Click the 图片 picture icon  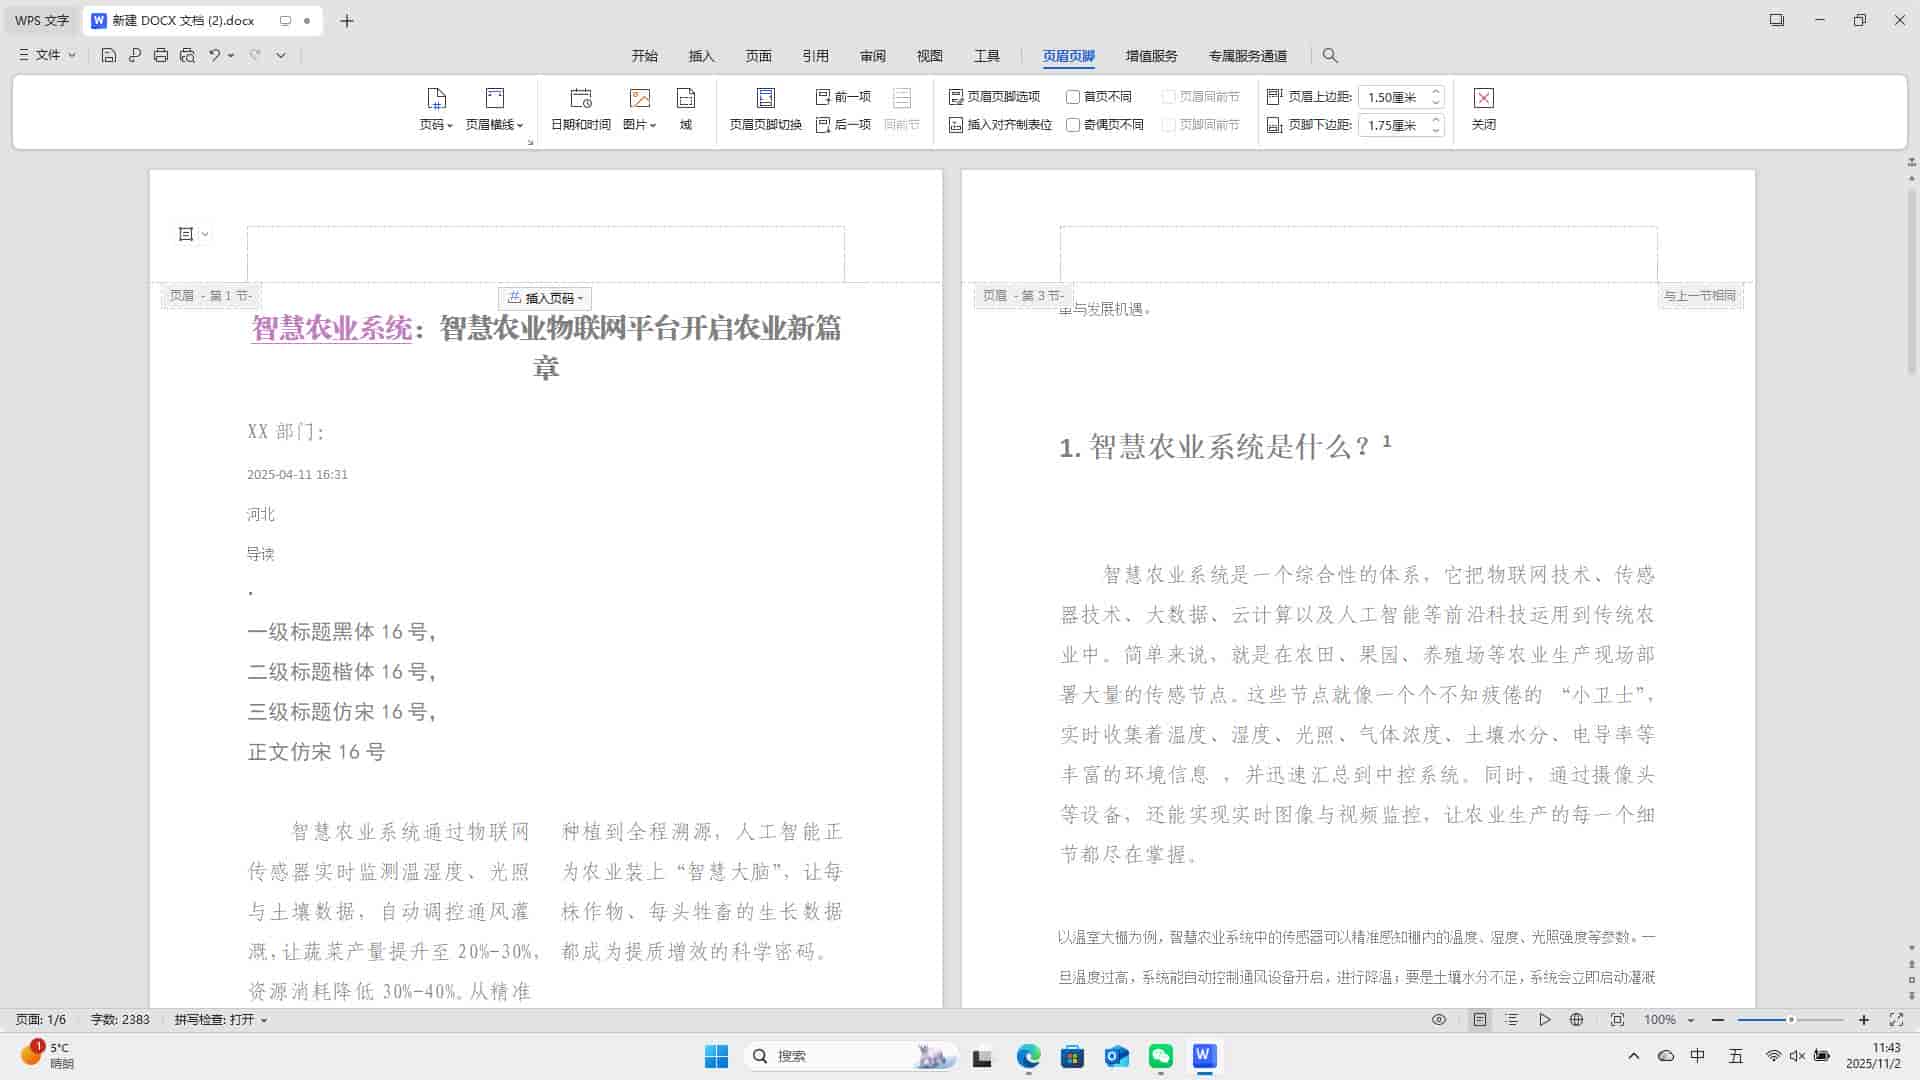click(639, 98)
